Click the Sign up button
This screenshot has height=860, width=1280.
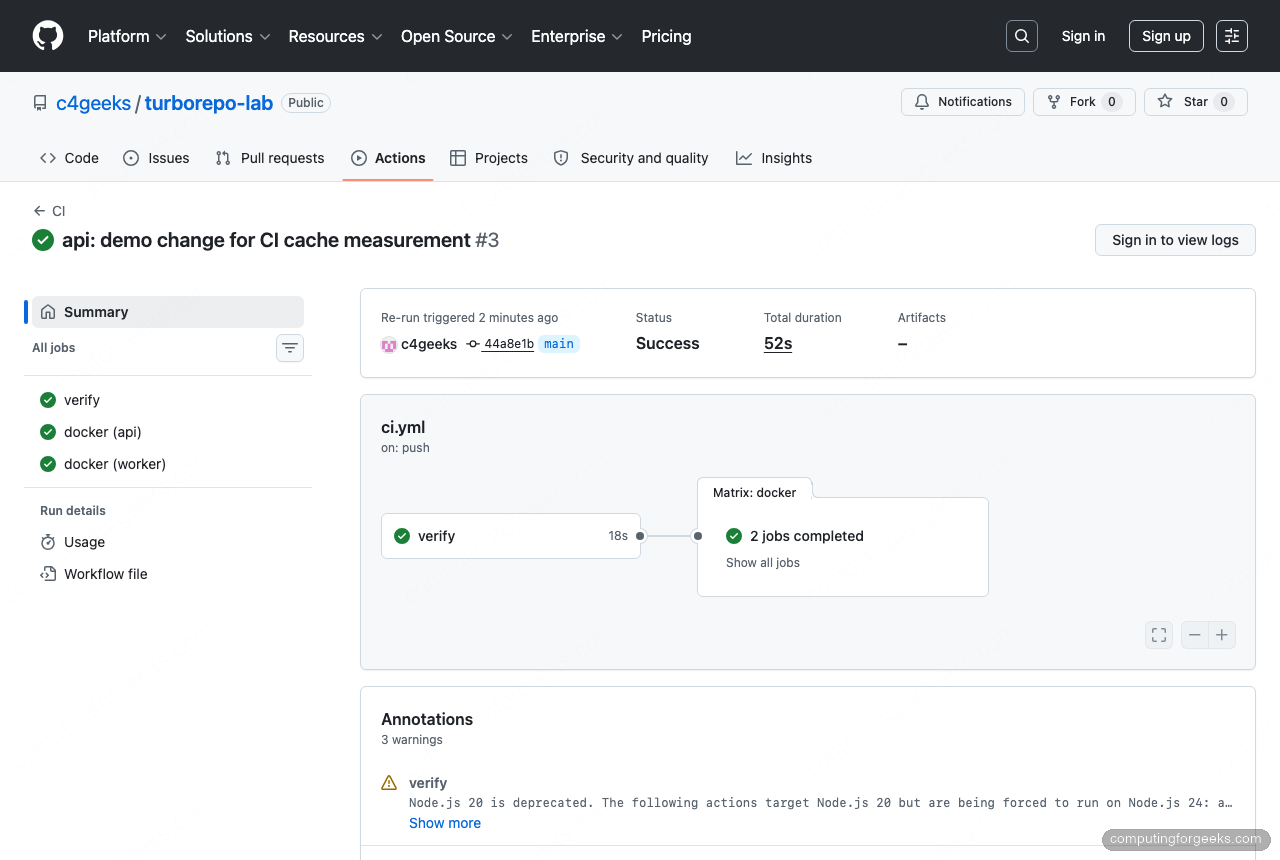pyautogui.click(x=1166, y=36)
